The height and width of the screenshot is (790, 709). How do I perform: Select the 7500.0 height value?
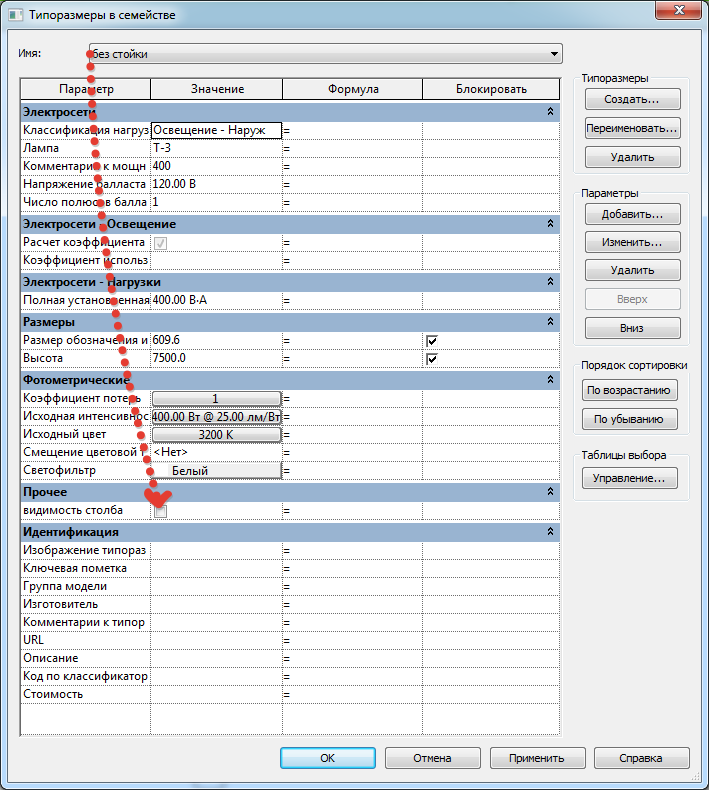(x=216, y=358)
